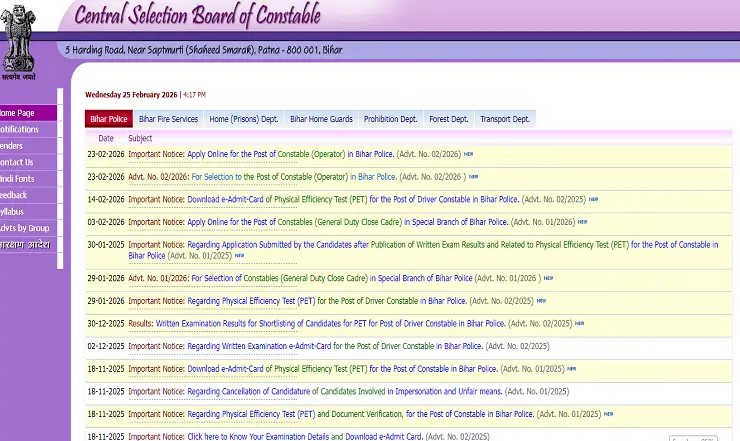
Task: Open Contact Us from the sidebar
Action: click(16, 162)
